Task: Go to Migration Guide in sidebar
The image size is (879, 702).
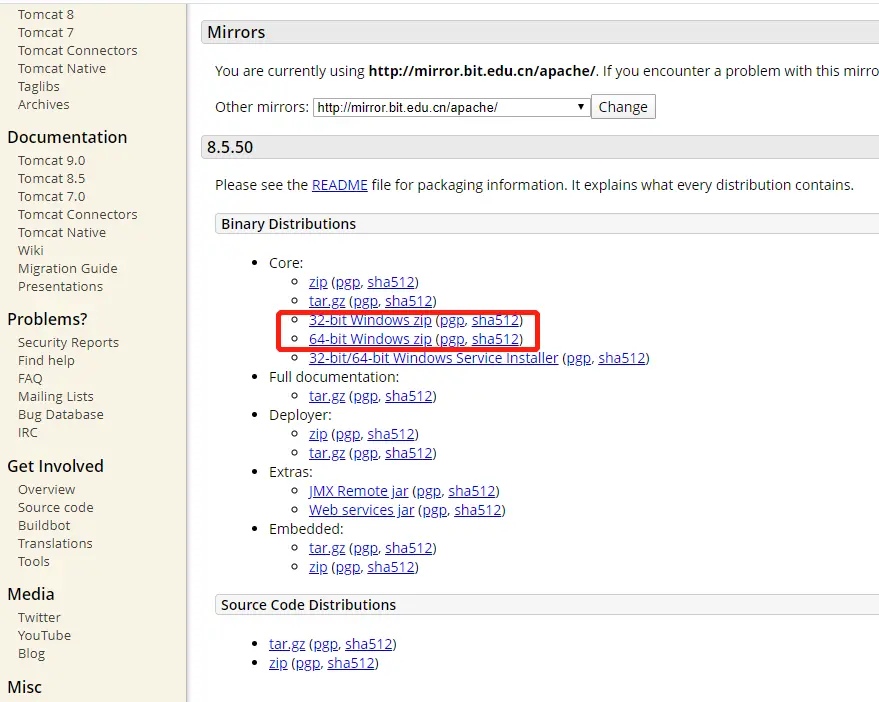Action: [68, 269]
